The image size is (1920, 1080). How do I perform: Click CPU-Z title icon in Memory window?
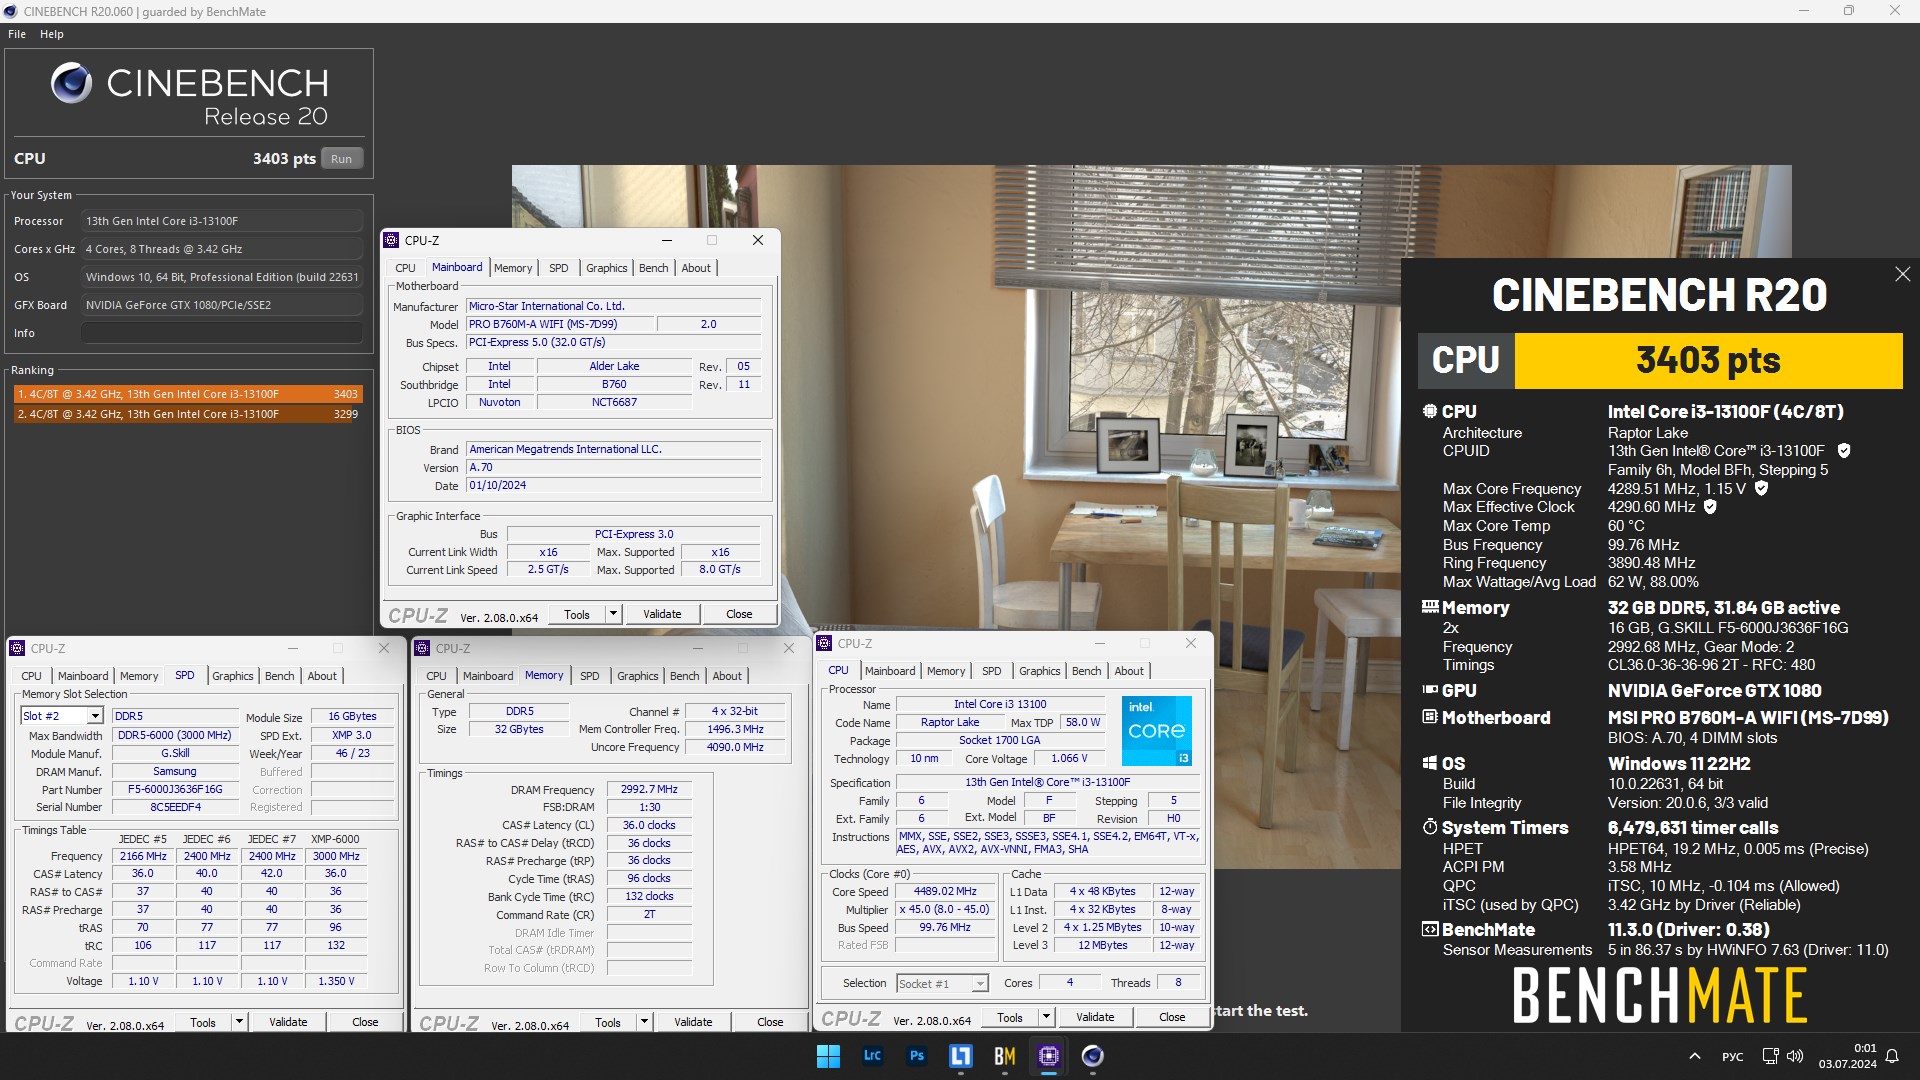click(x=422, y=648)
